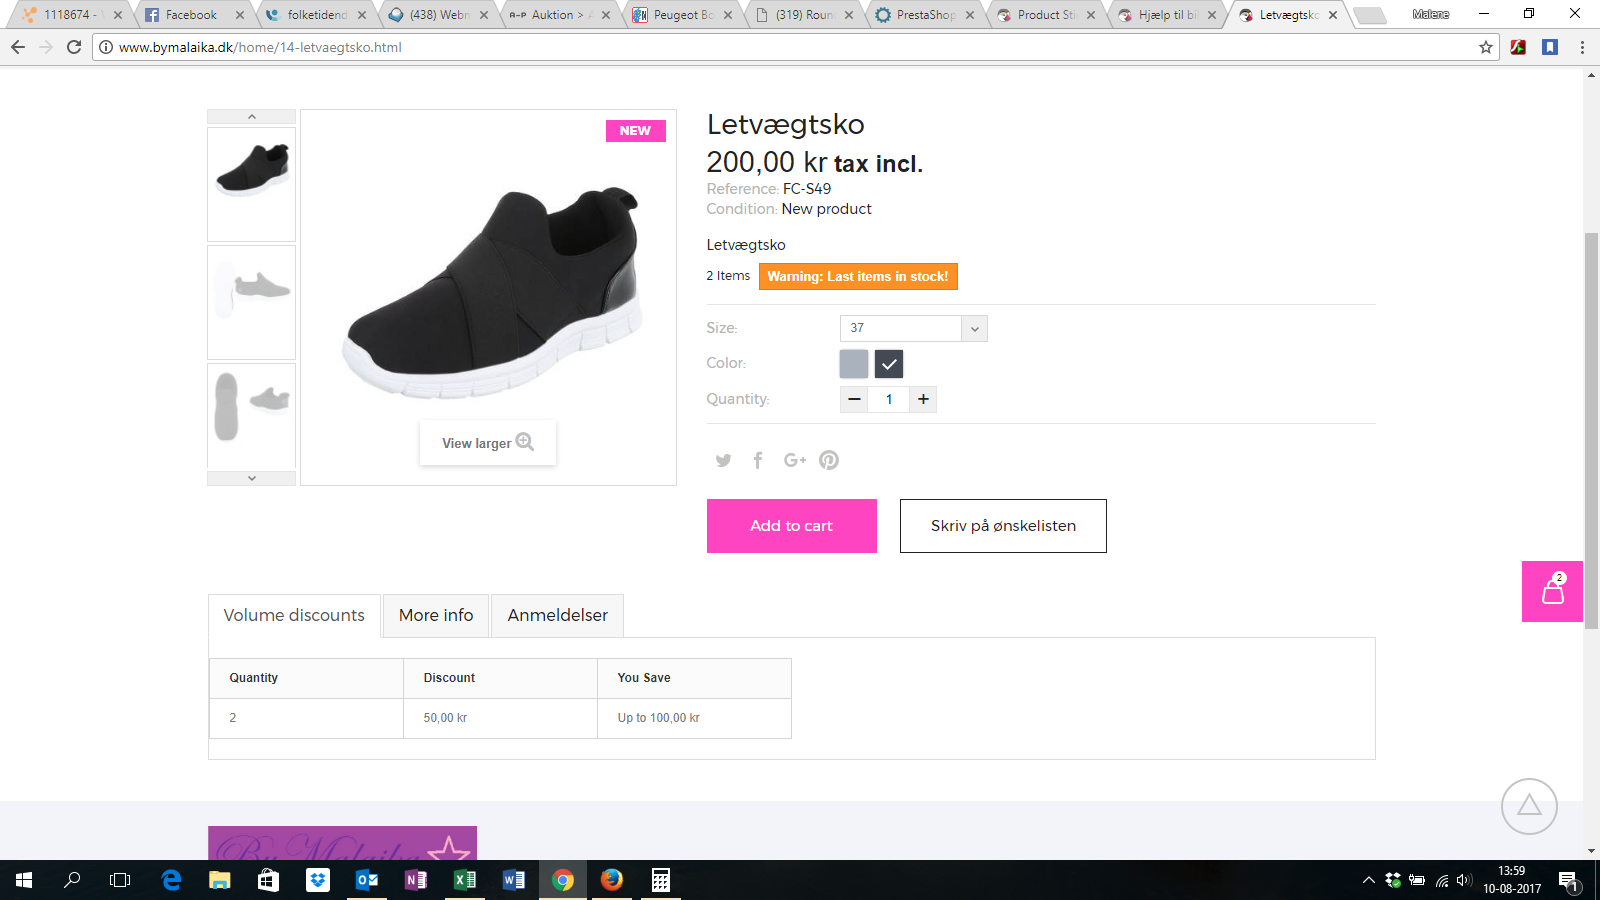Click the volume speaker tray icon
Image resolution: width=1600 pixels, height=900 pixels.
pos(1464,880)
